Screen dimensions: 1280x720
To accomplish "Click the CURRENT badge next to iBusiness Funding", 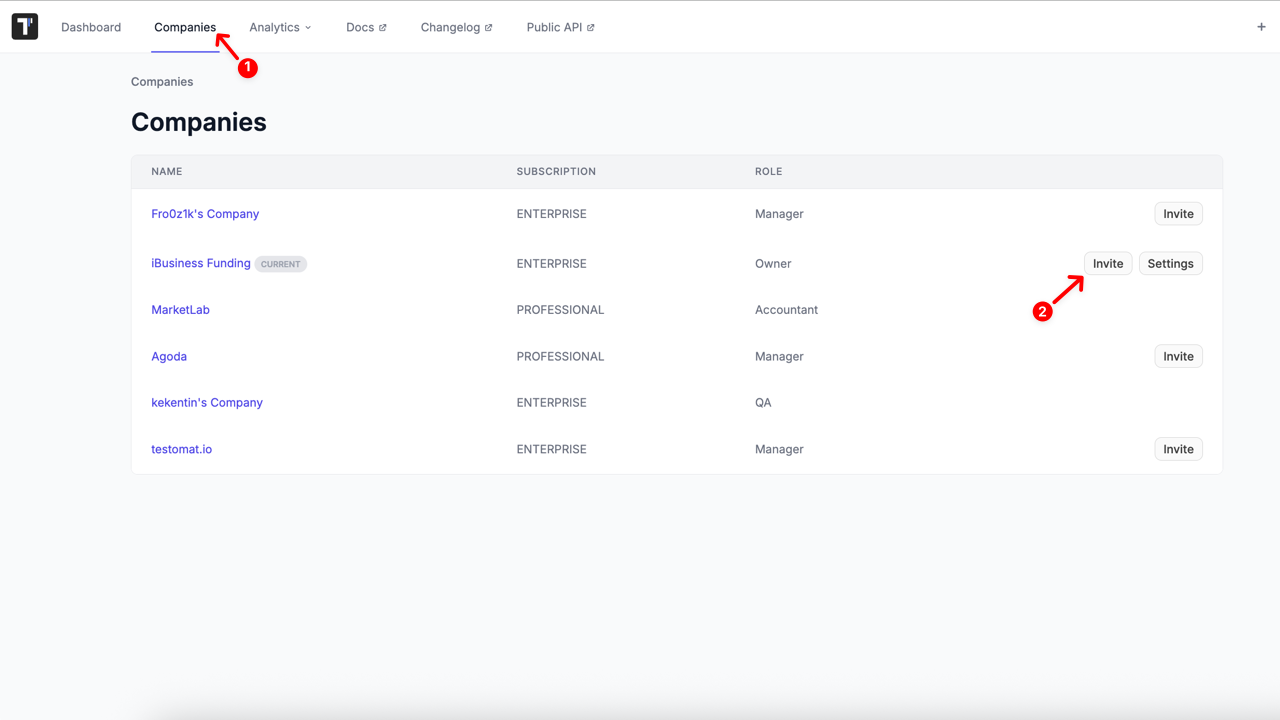I will click(280, 263).
